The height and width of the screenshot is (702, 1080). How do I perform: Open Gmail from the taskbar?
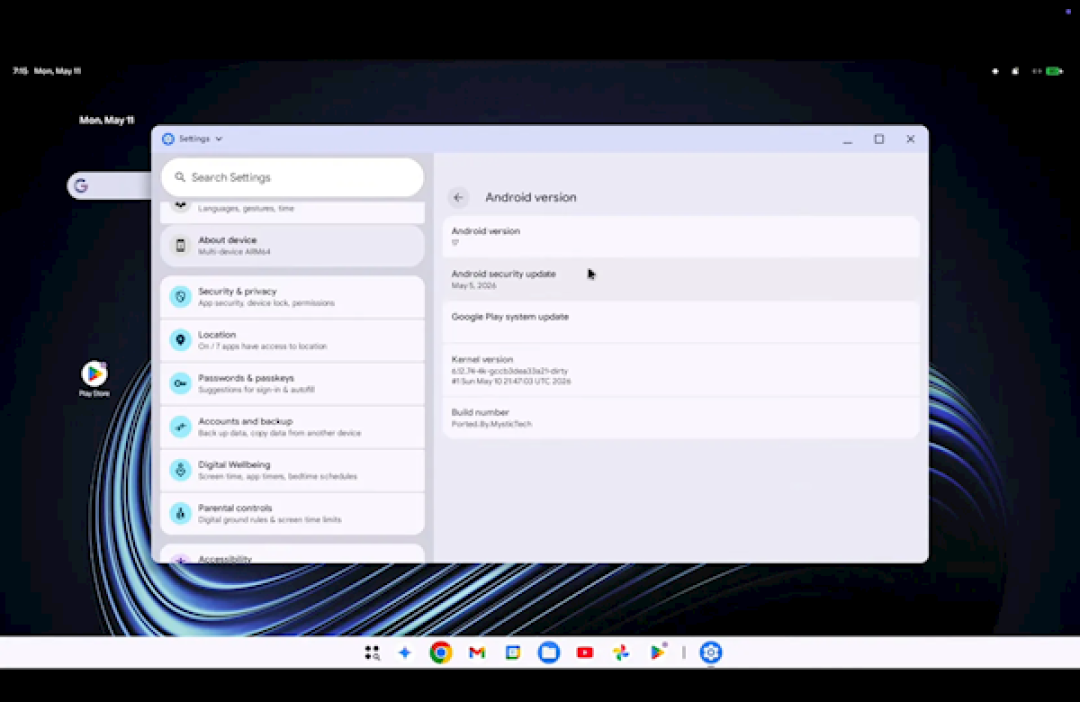(477, 652)
